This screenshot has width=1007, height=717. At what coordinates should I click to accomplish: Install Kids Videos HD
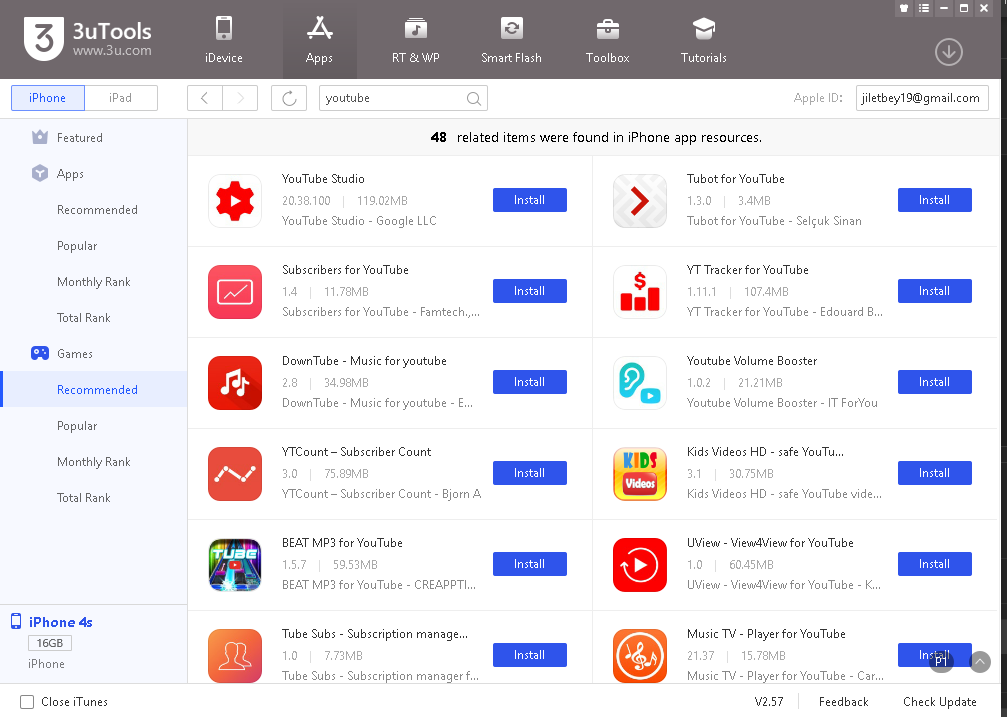click(x=934, y=473)
